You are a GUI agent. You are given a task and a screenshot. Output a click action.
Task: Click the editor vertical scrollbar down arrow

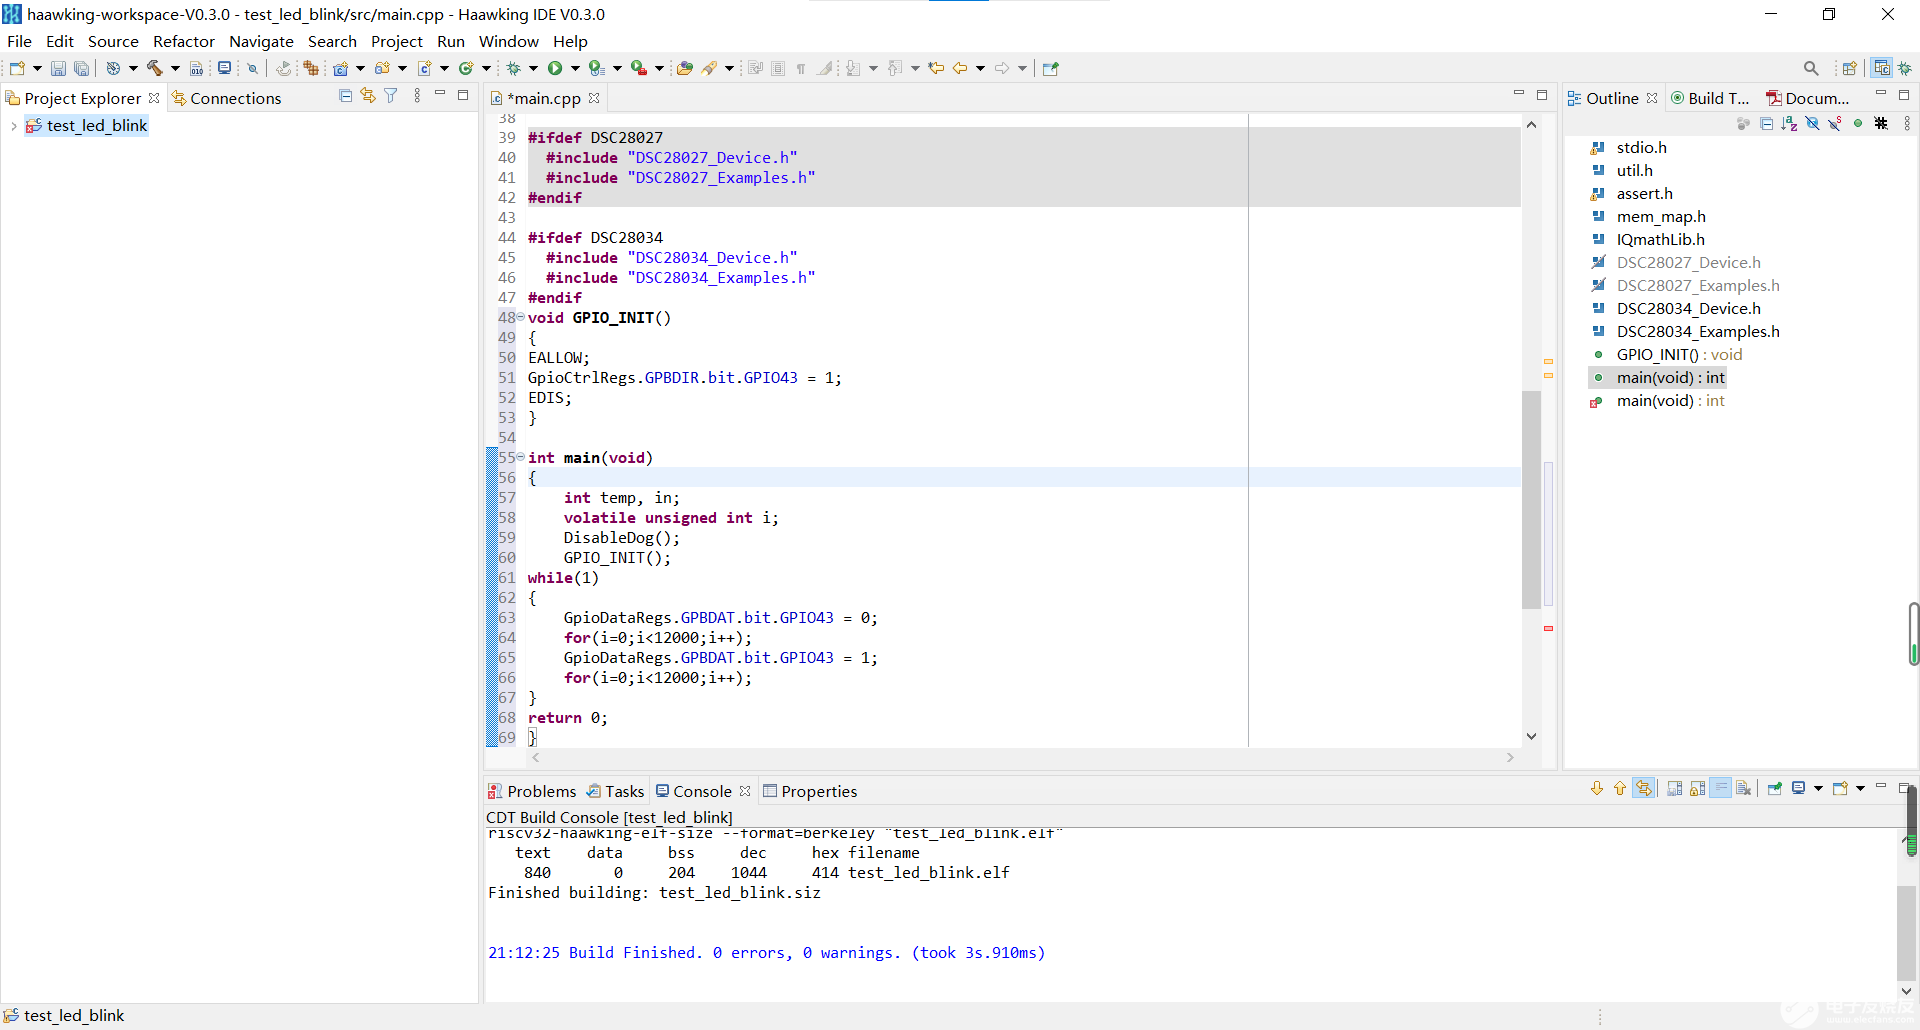[x=1531, y=736]
